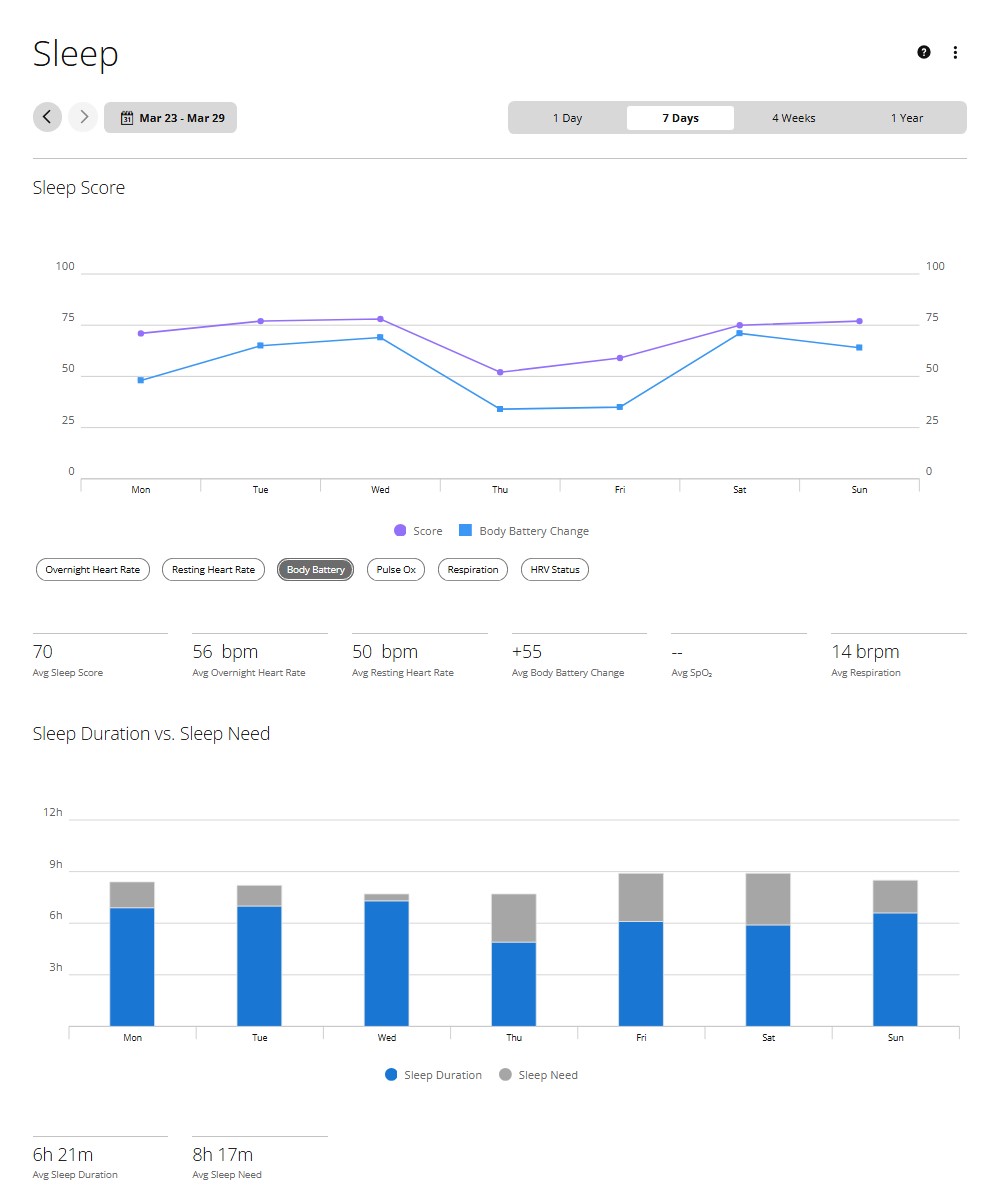Viewport: 990px width, 1193px height.
Task: Go to previous week with left arrow
Action: [47, 117]
